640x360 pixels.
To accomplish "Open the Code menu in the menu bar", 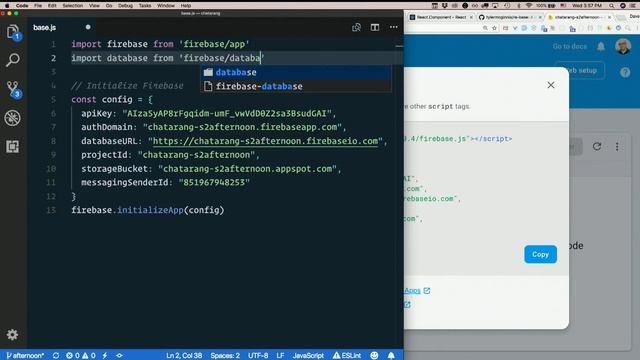I will [22, 6].
